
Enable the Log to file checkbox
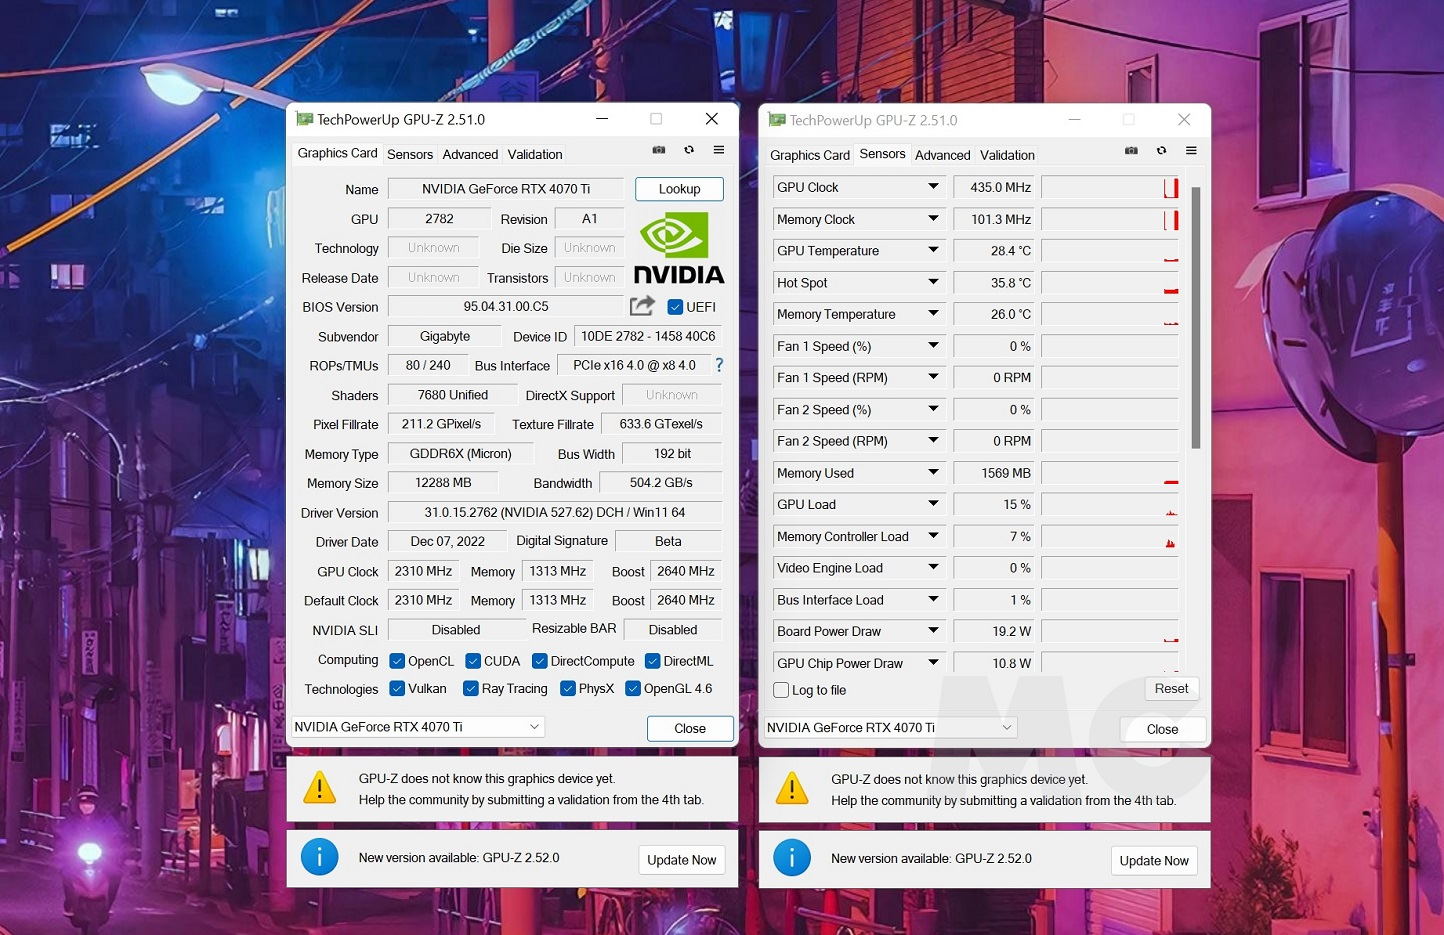click(x=782, y=690)
